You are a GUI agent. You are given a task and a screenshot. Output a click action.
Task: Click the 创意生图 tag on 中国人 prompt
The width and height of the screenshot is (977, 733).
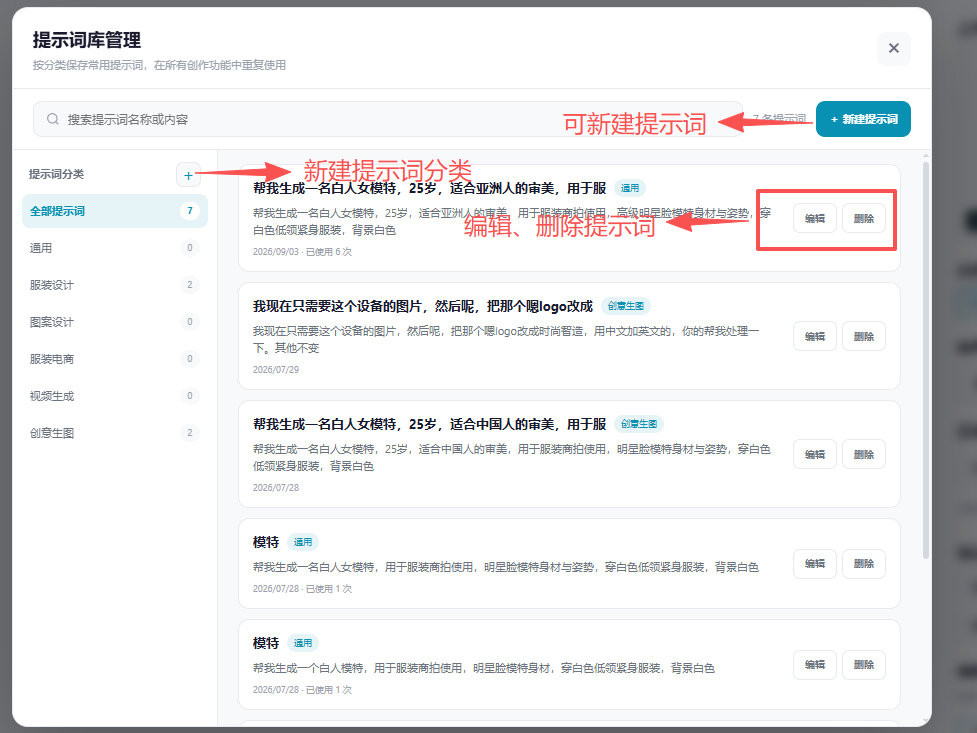pyautogui.click(x=639, y=424)
